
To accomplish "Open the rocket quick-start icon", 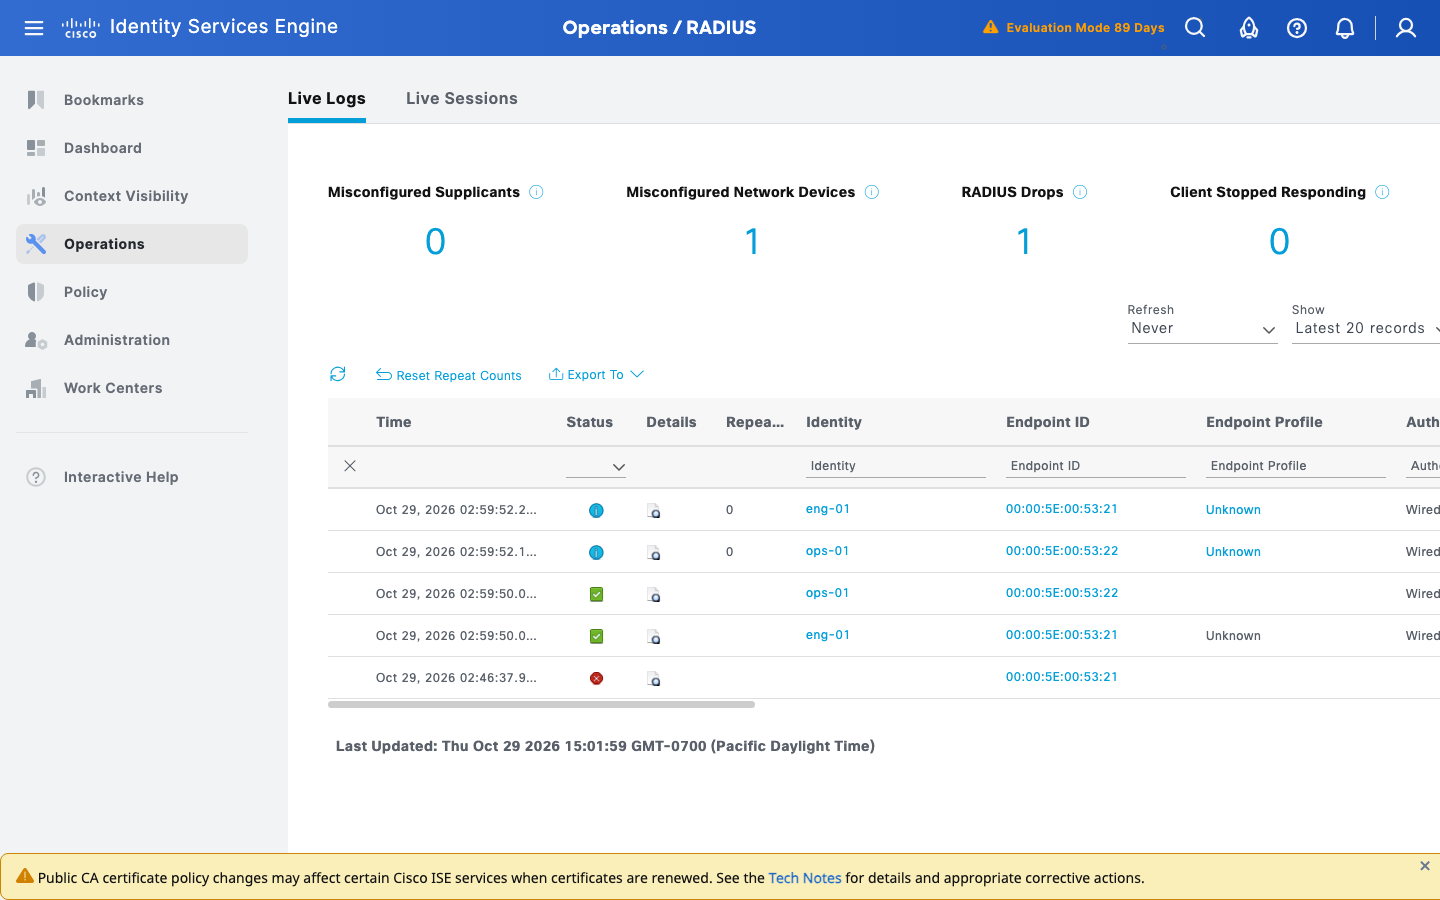I will [1249, 28].
